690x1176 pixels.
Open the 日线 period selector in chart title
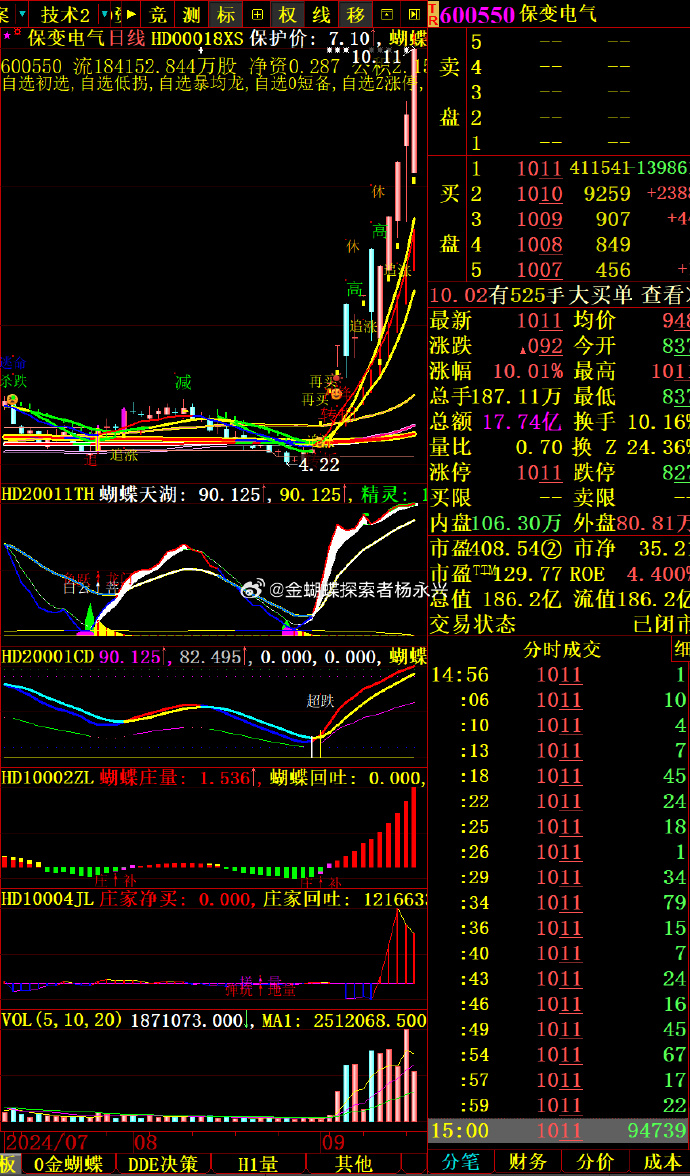[x=127, y=38]
